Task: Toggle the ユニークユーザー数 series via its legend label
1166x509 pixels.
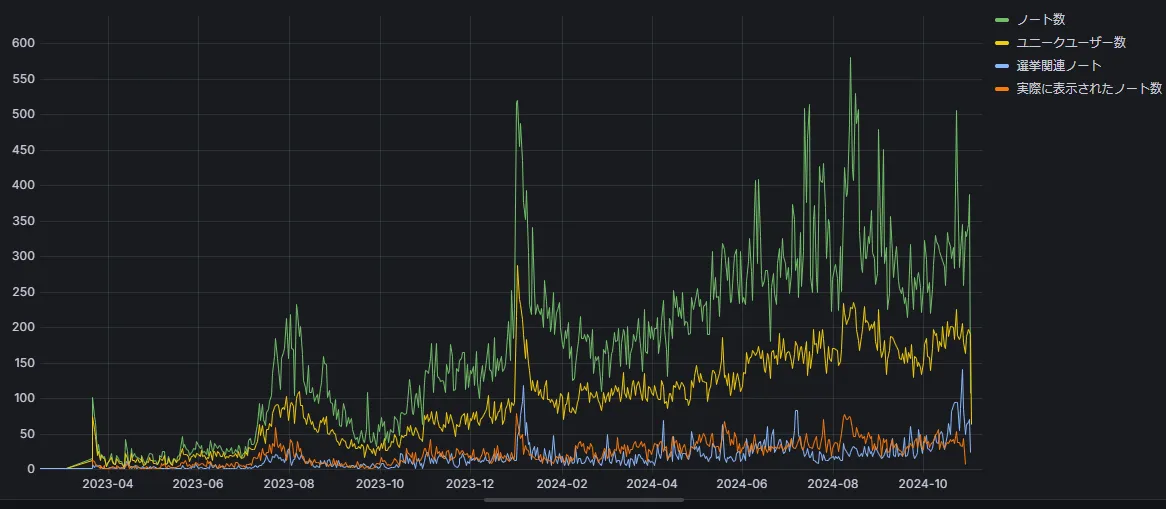Action: (1071, 42)
